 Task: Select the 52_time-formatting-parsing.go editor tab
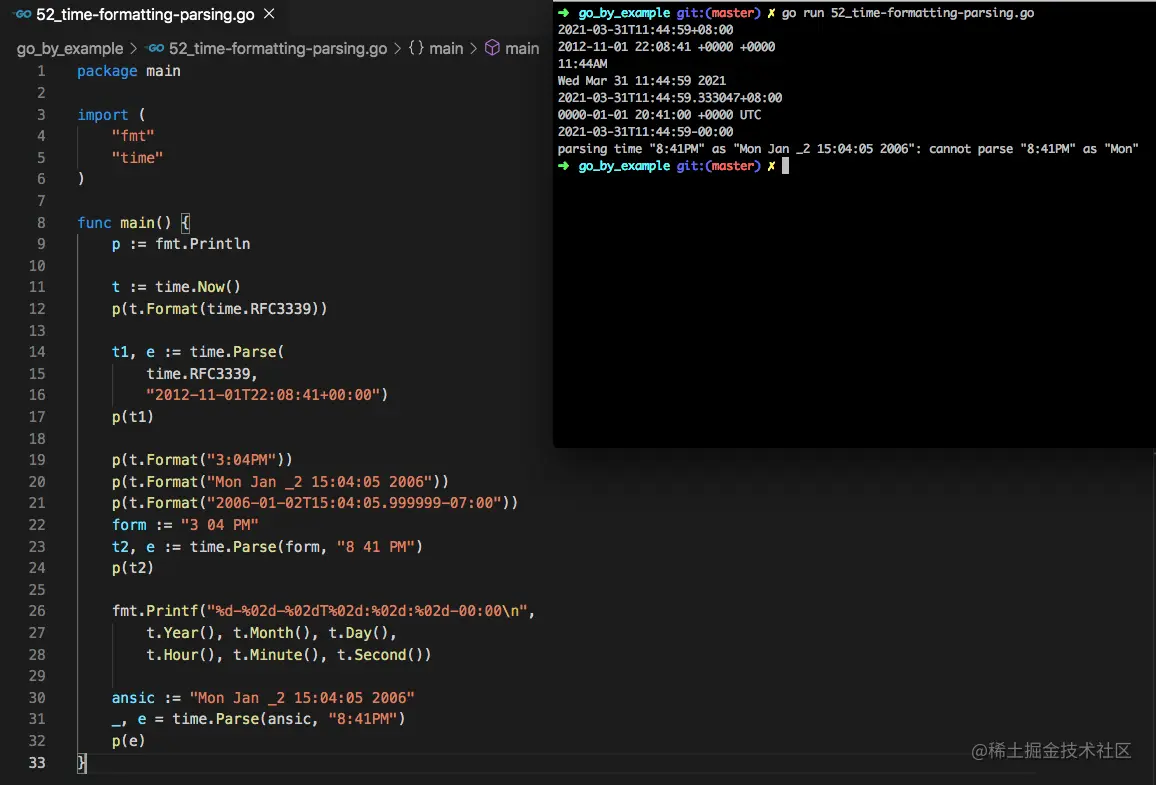pyautogui.click(x=144, y=14)
